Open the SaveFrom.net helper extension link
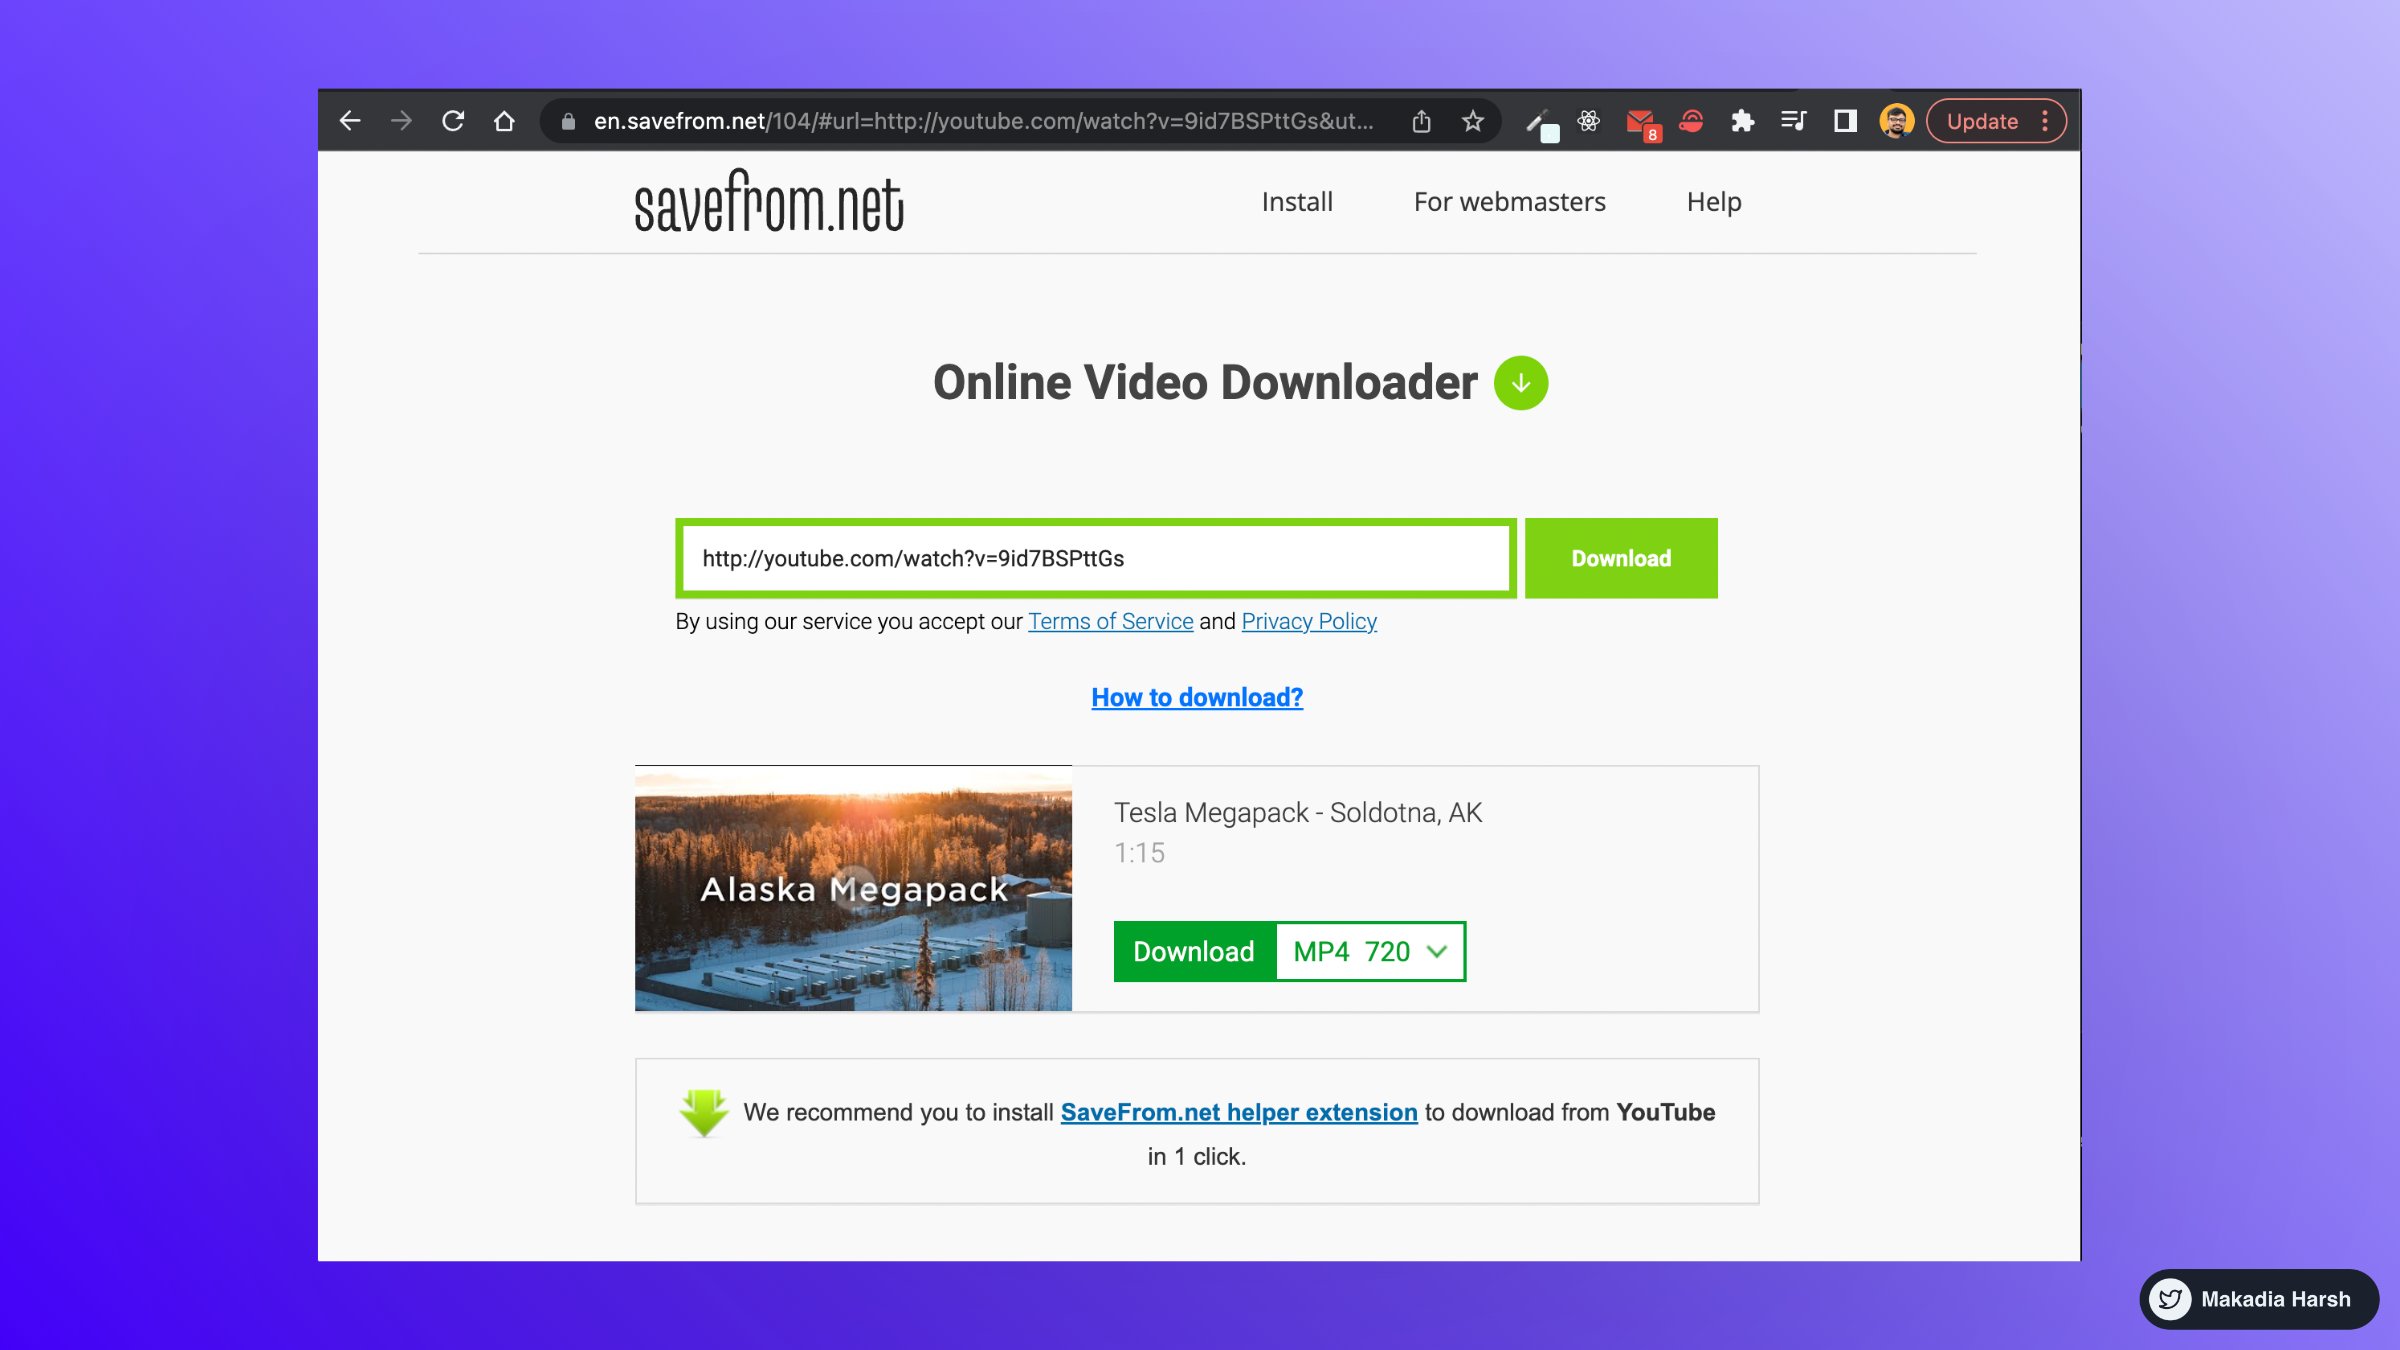2400x1350 pixels. pos(1239,1112)
